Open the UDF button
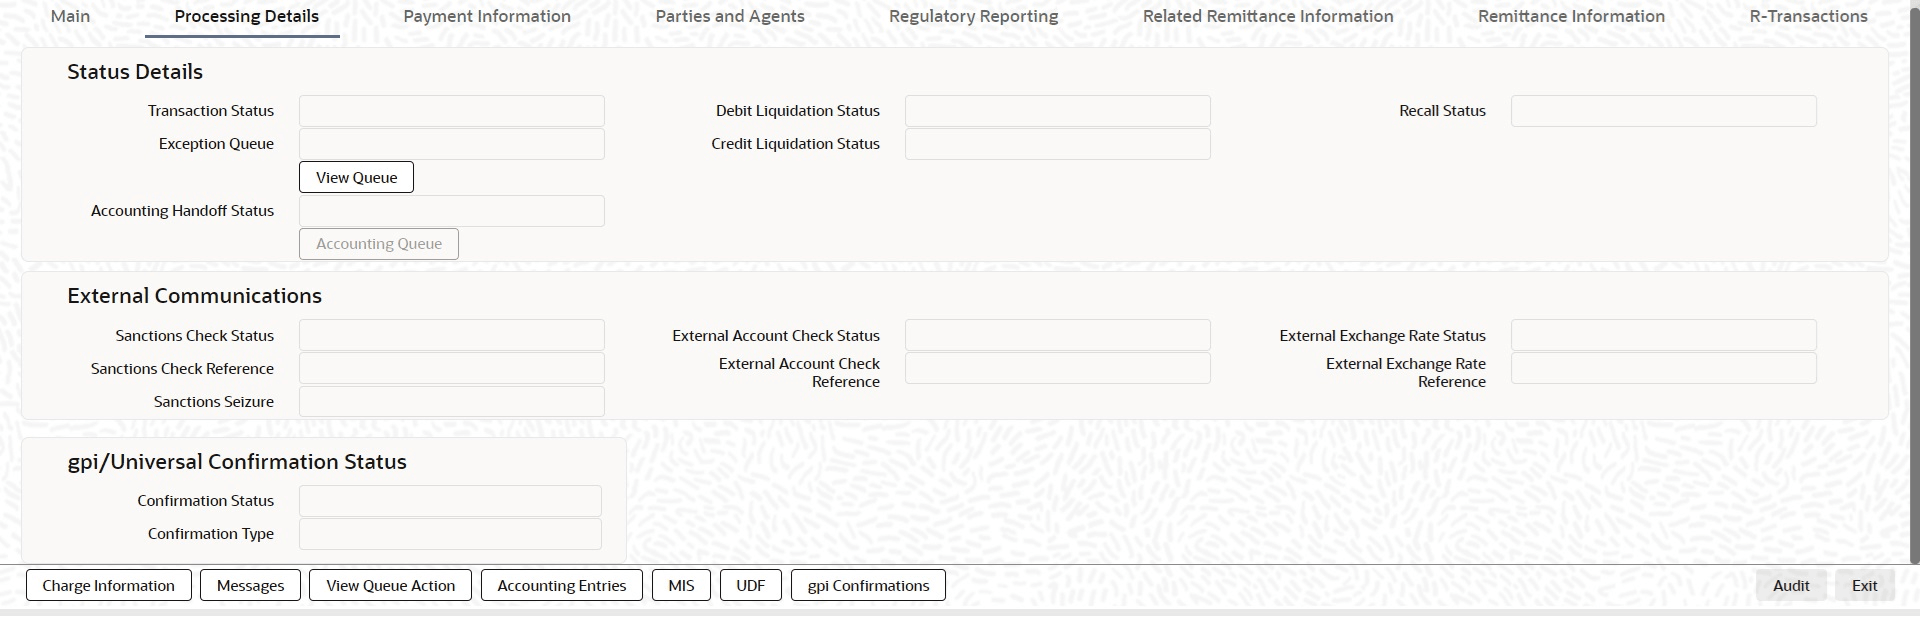The width and height of the screenshot is (1920, 618). (x=751, y=585)
